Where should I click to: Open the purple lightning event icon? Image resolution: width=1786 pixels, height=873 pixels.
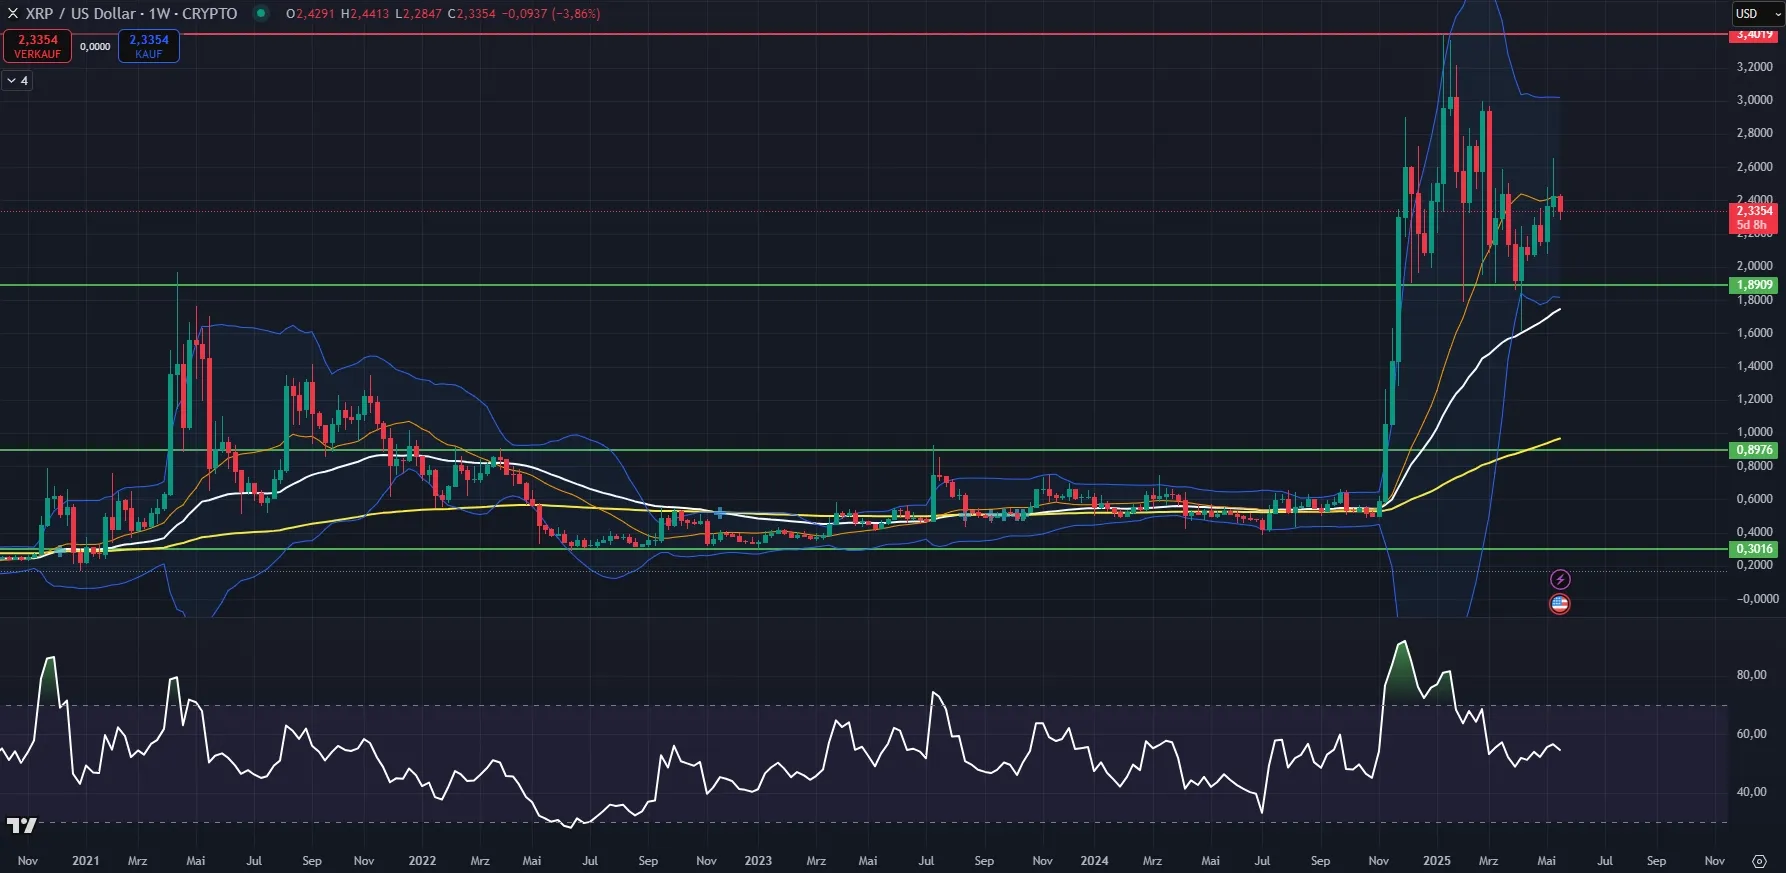[x=1560, y=580]
